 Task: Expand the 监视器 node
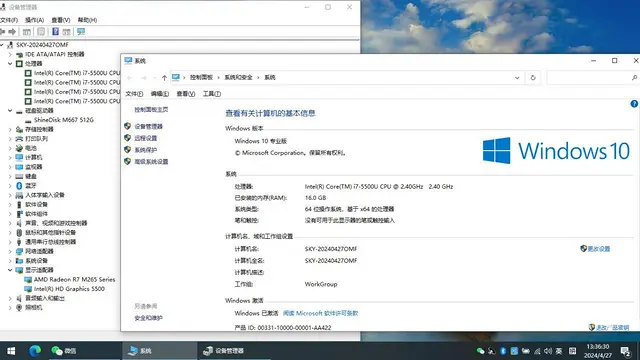(10, 167)
